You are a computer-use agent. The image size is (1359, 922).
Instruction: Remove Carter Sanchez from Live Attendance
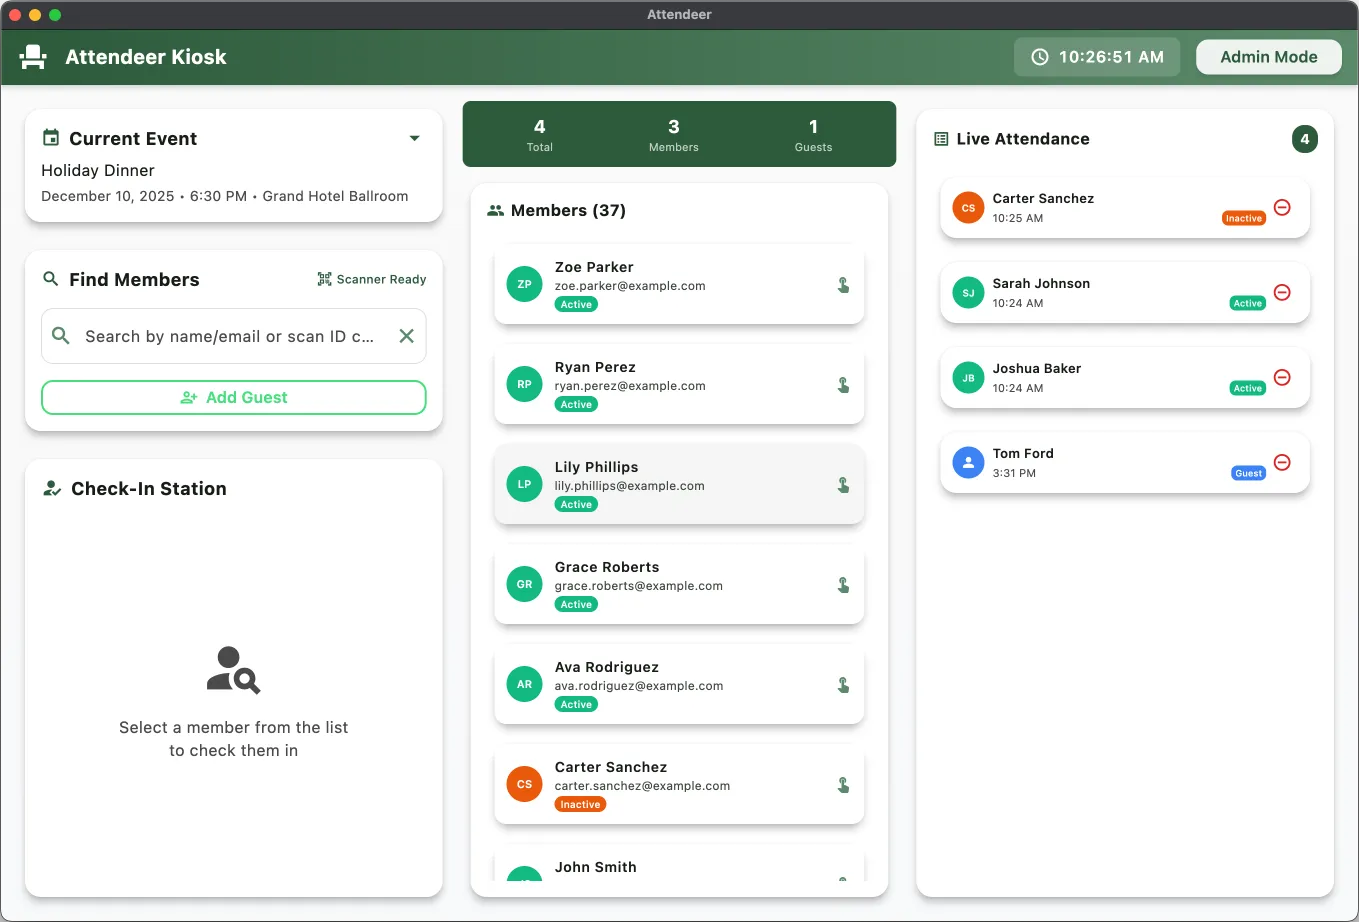tap(1282, 207)
